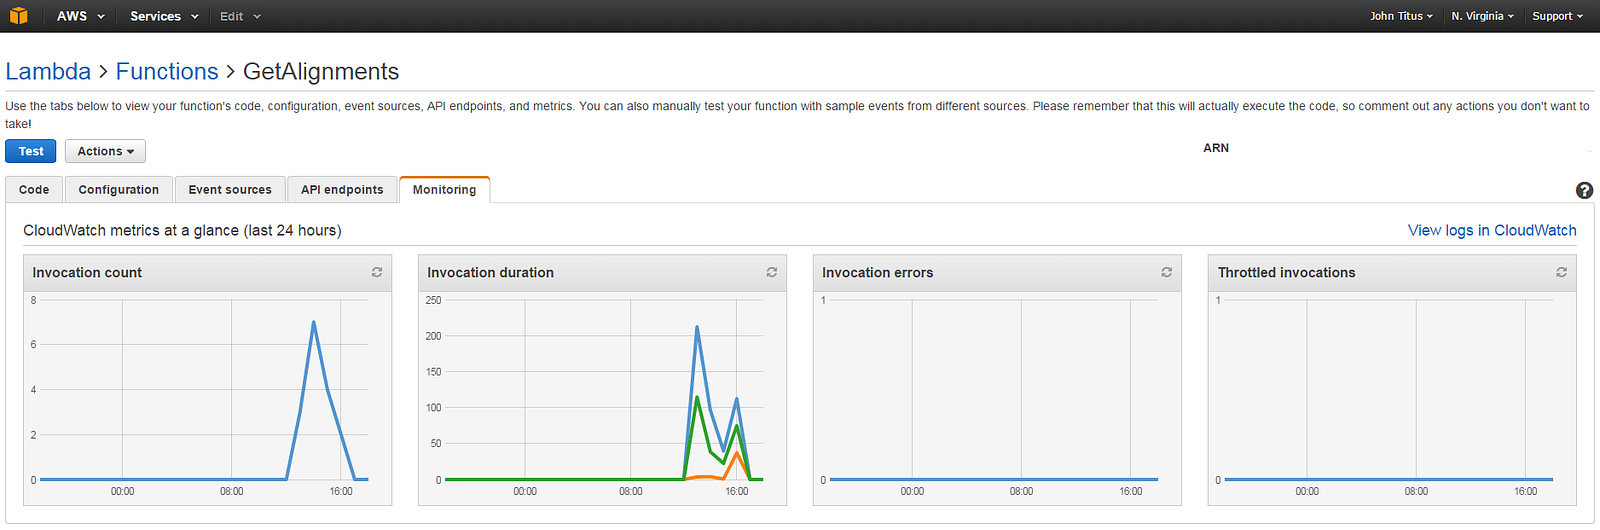Refresh the Invocation count chart
Image resolution: width=1600 pixels, height=530 pixels.
377,272
